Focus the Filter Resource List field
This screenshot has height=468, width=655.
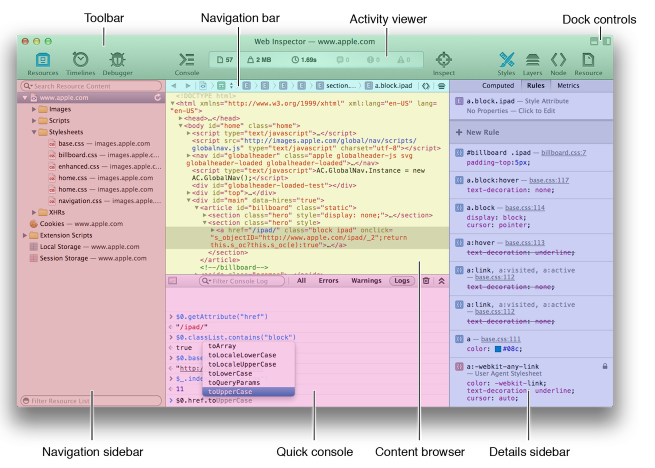point(91,401)
